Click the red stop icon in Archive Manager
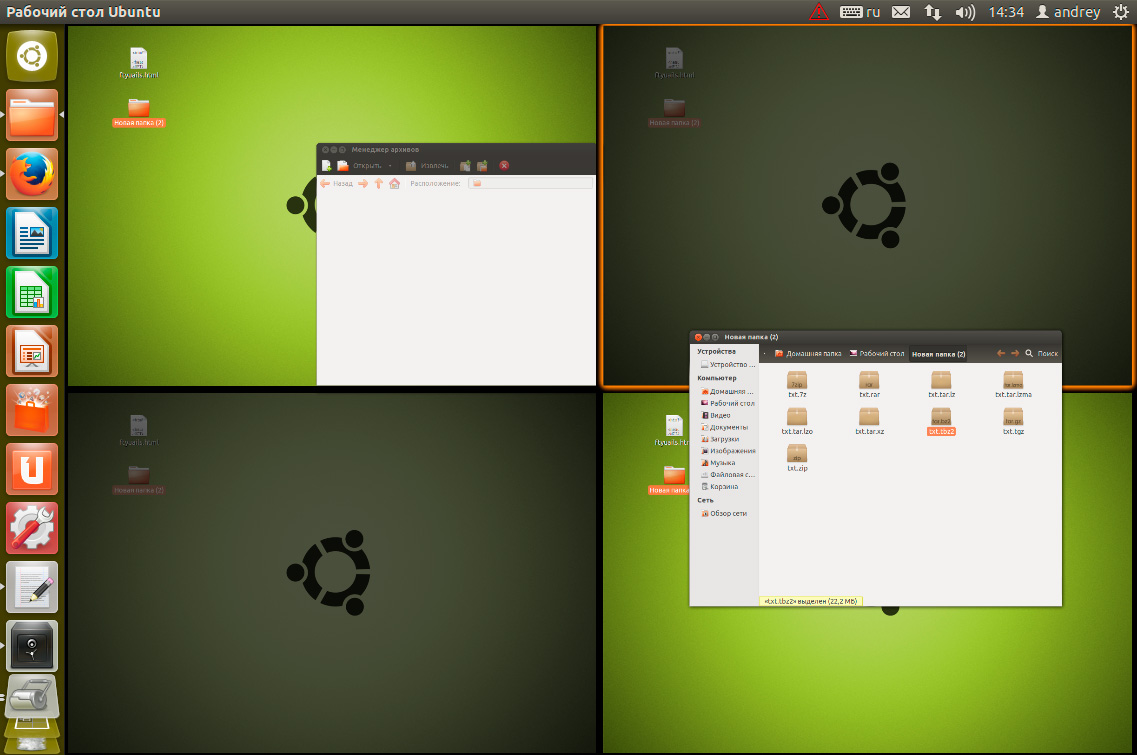The image size is (1137, 755). tap(504, 165)
